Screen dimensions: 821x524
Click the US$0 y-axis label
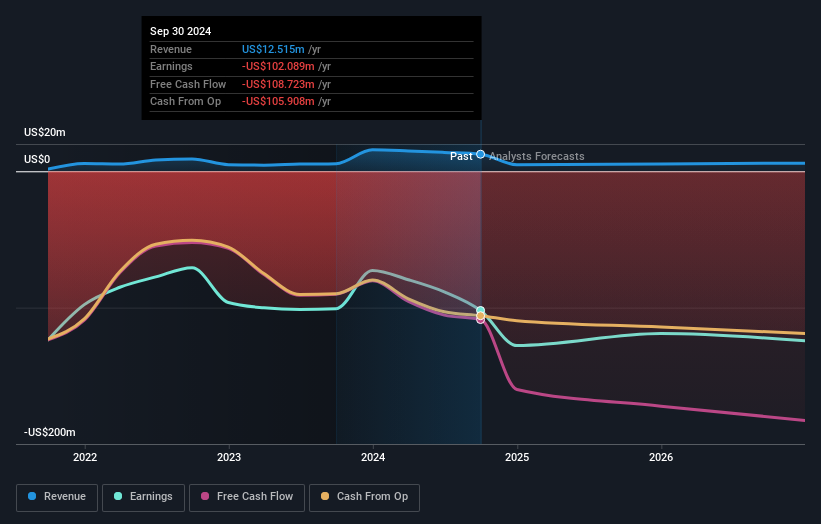[37, 159]
